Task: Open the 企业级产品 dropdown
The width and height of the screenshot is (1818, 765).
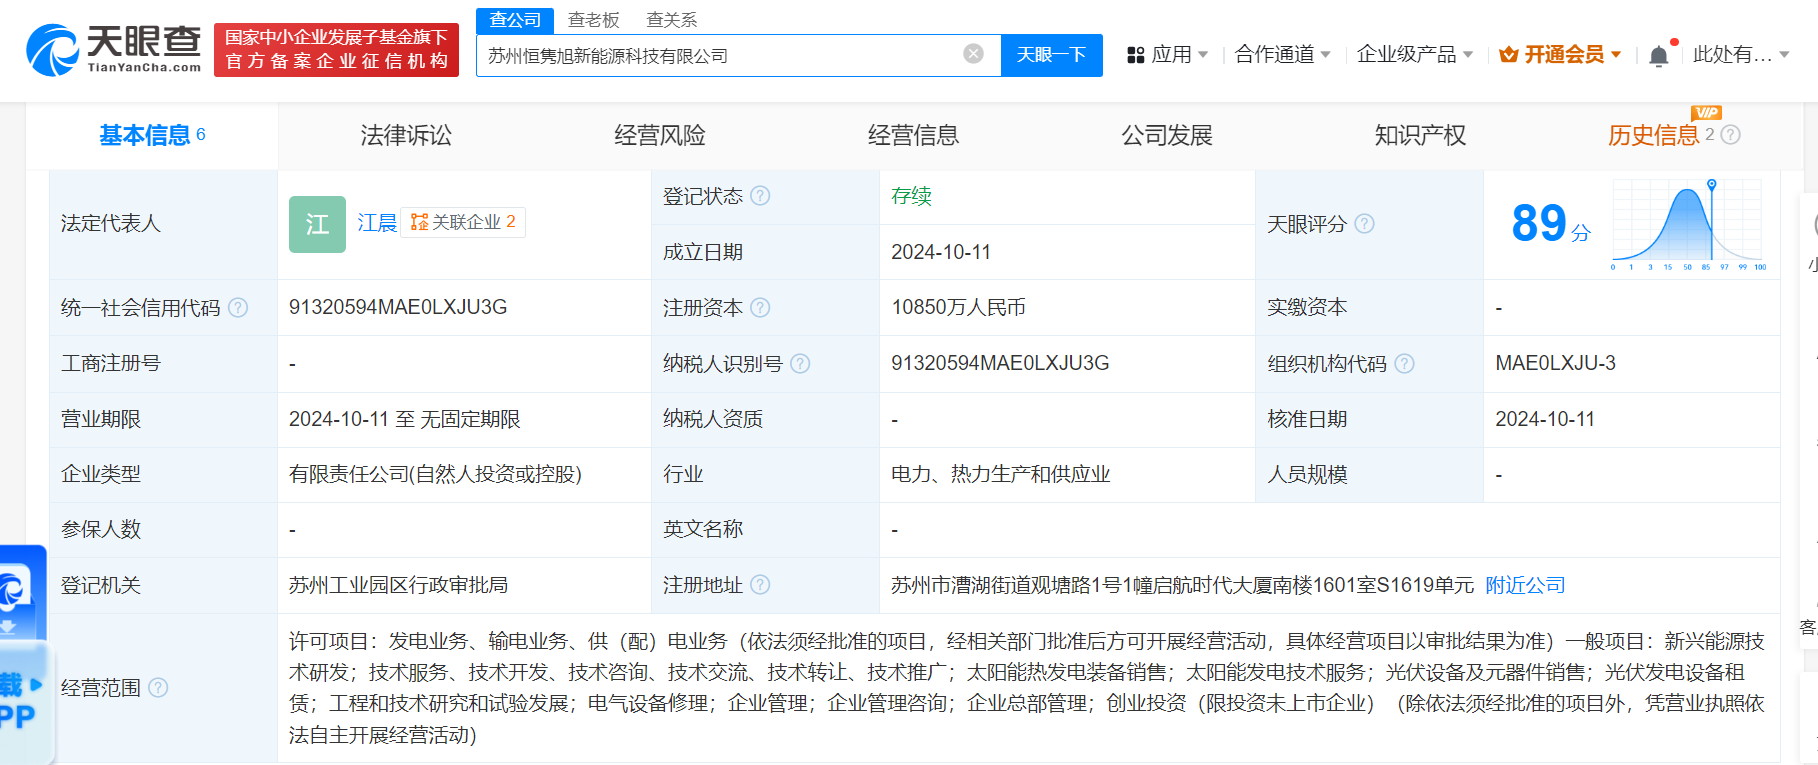Action: tap(1414, 55)
